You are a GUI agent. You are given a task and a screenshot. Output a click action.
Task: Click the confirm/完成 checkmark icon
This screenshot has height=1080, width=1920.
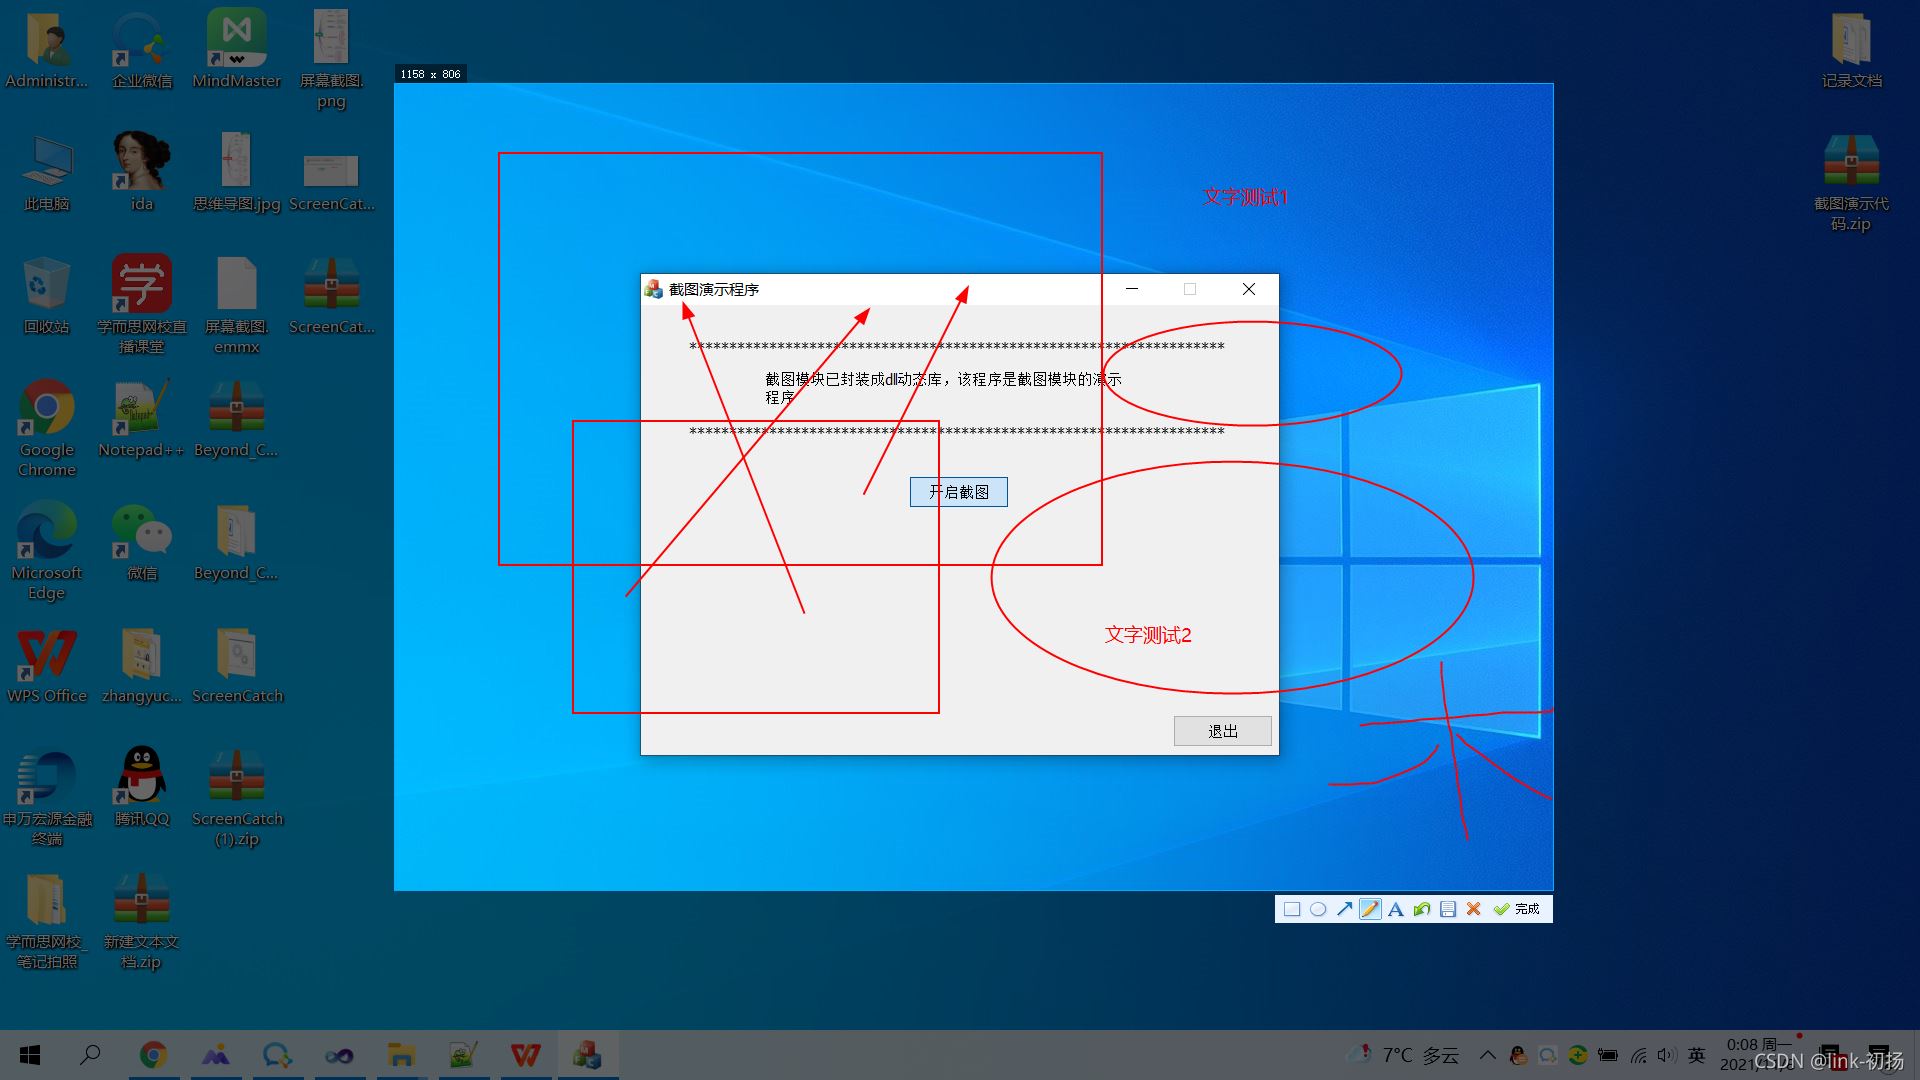coord(1503,909)
